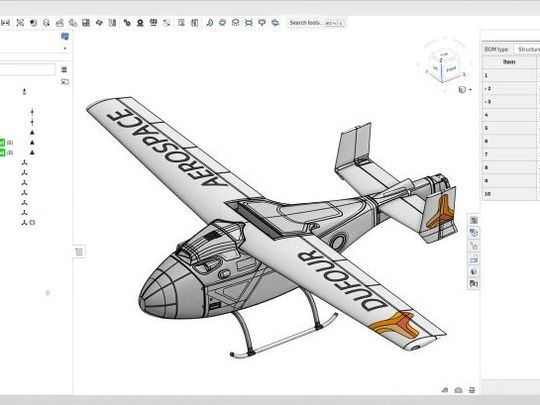Select the Screw relation tool

tap(154, 23)
